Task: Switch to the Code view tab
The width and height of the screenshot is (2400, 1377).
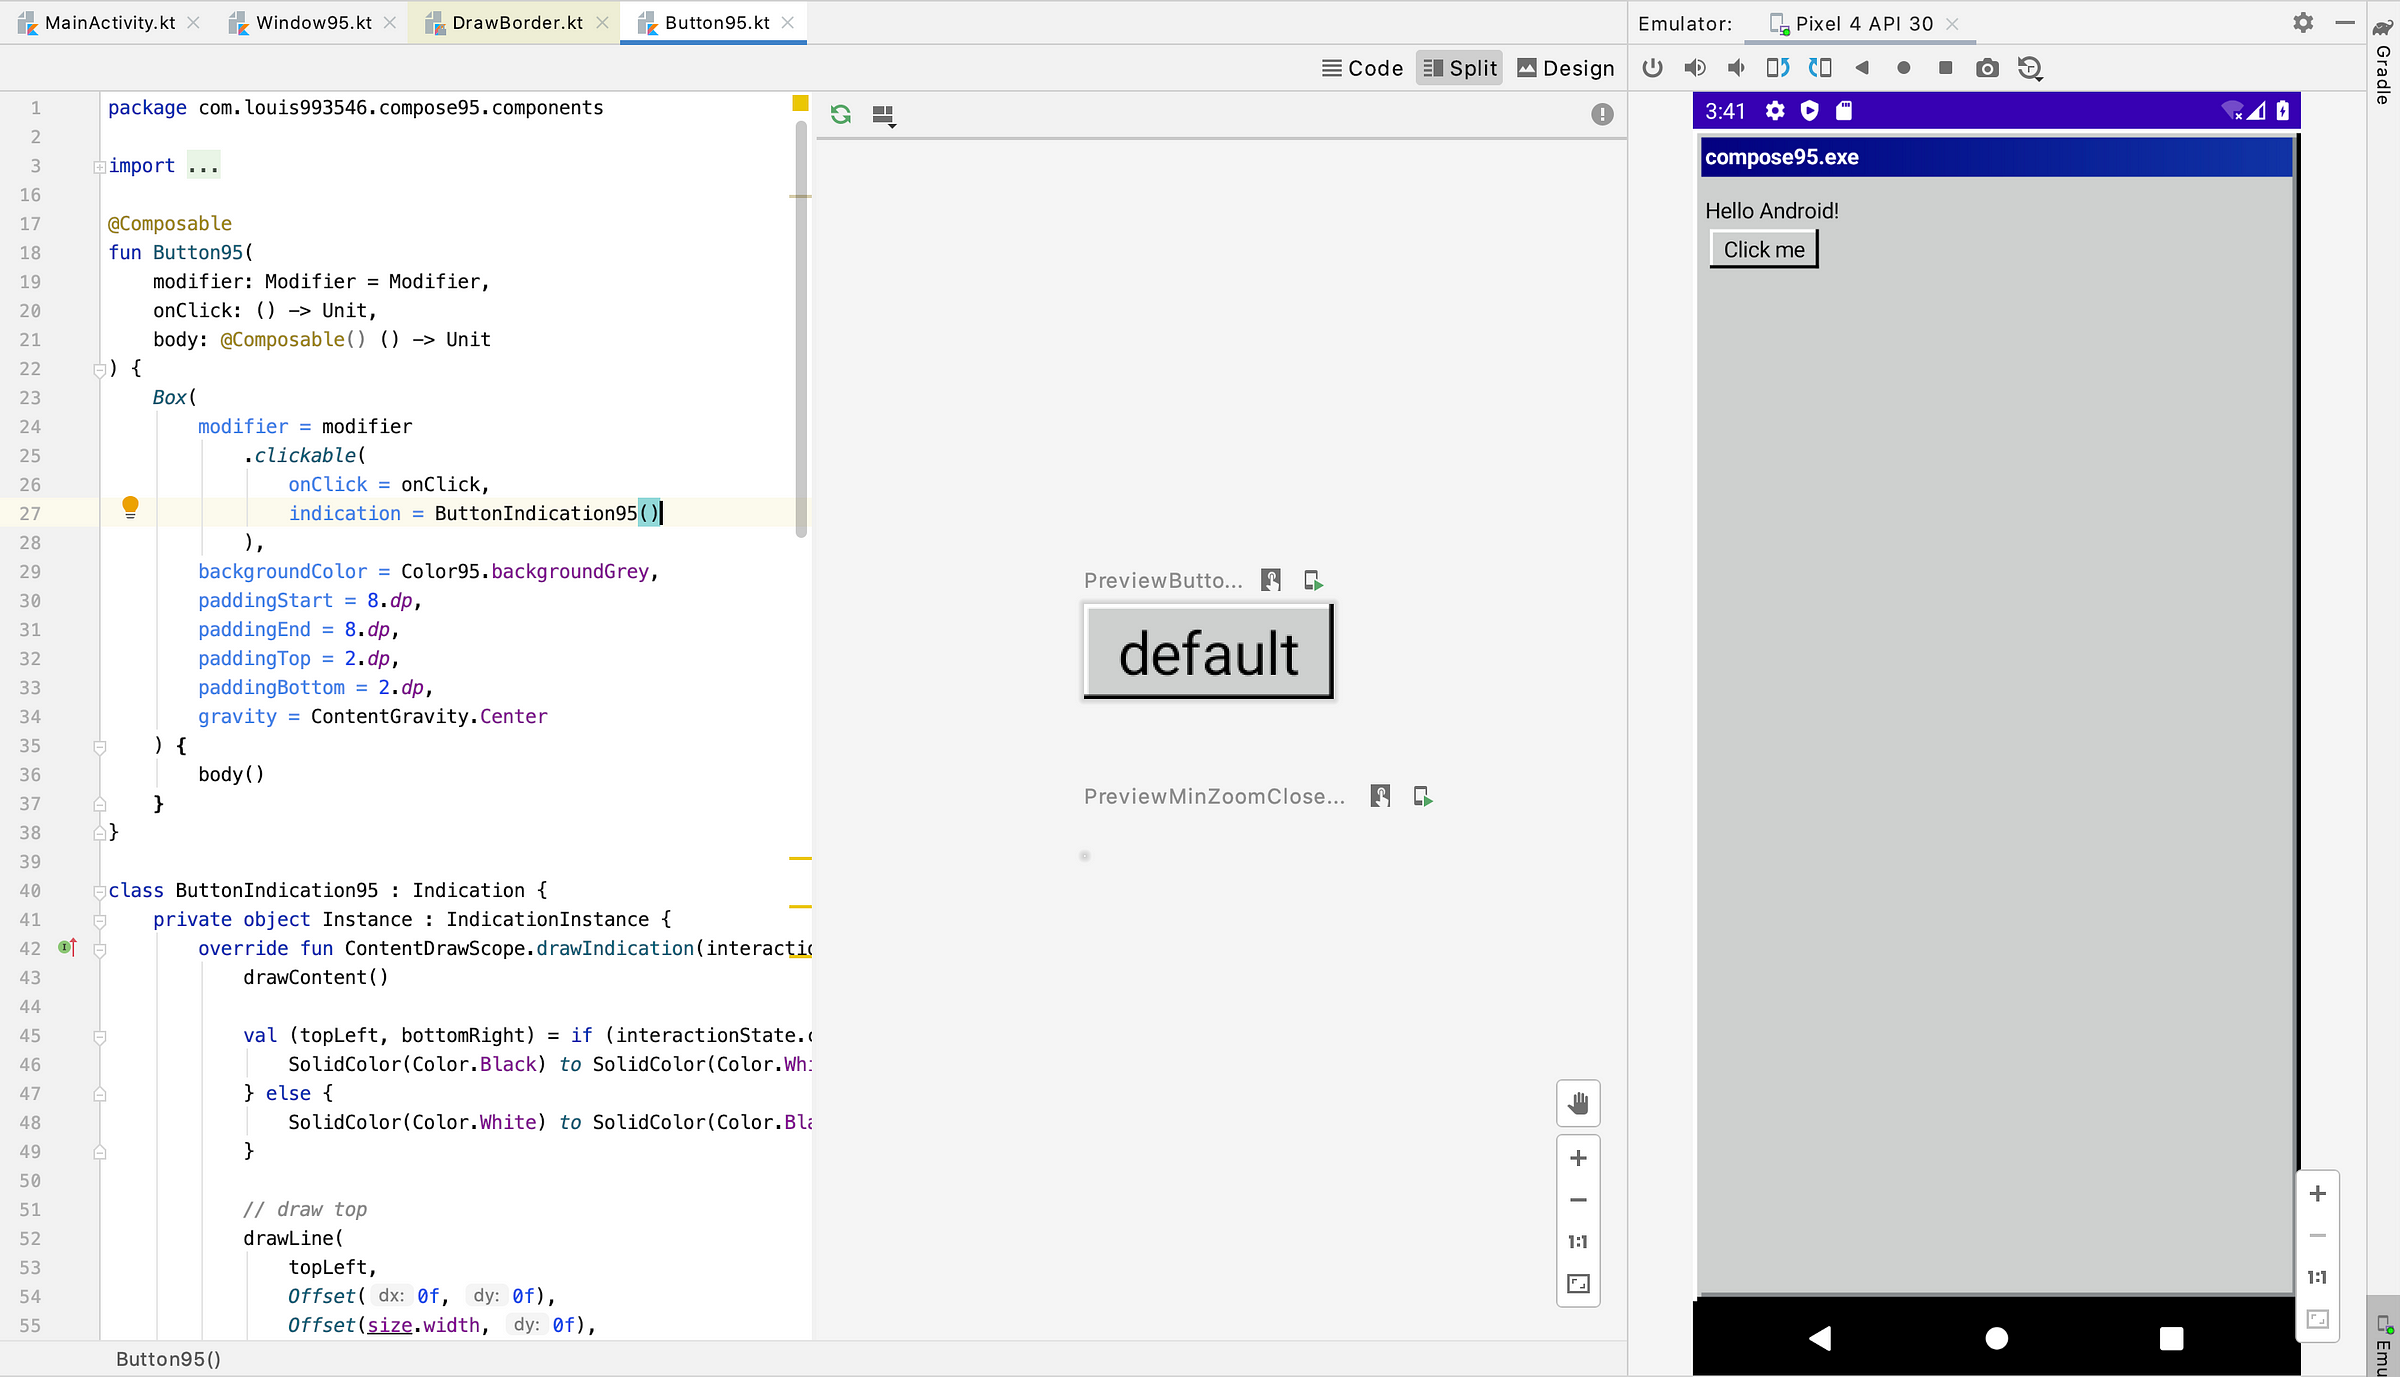Action: pyautogui.click(x=1362, y=66)
